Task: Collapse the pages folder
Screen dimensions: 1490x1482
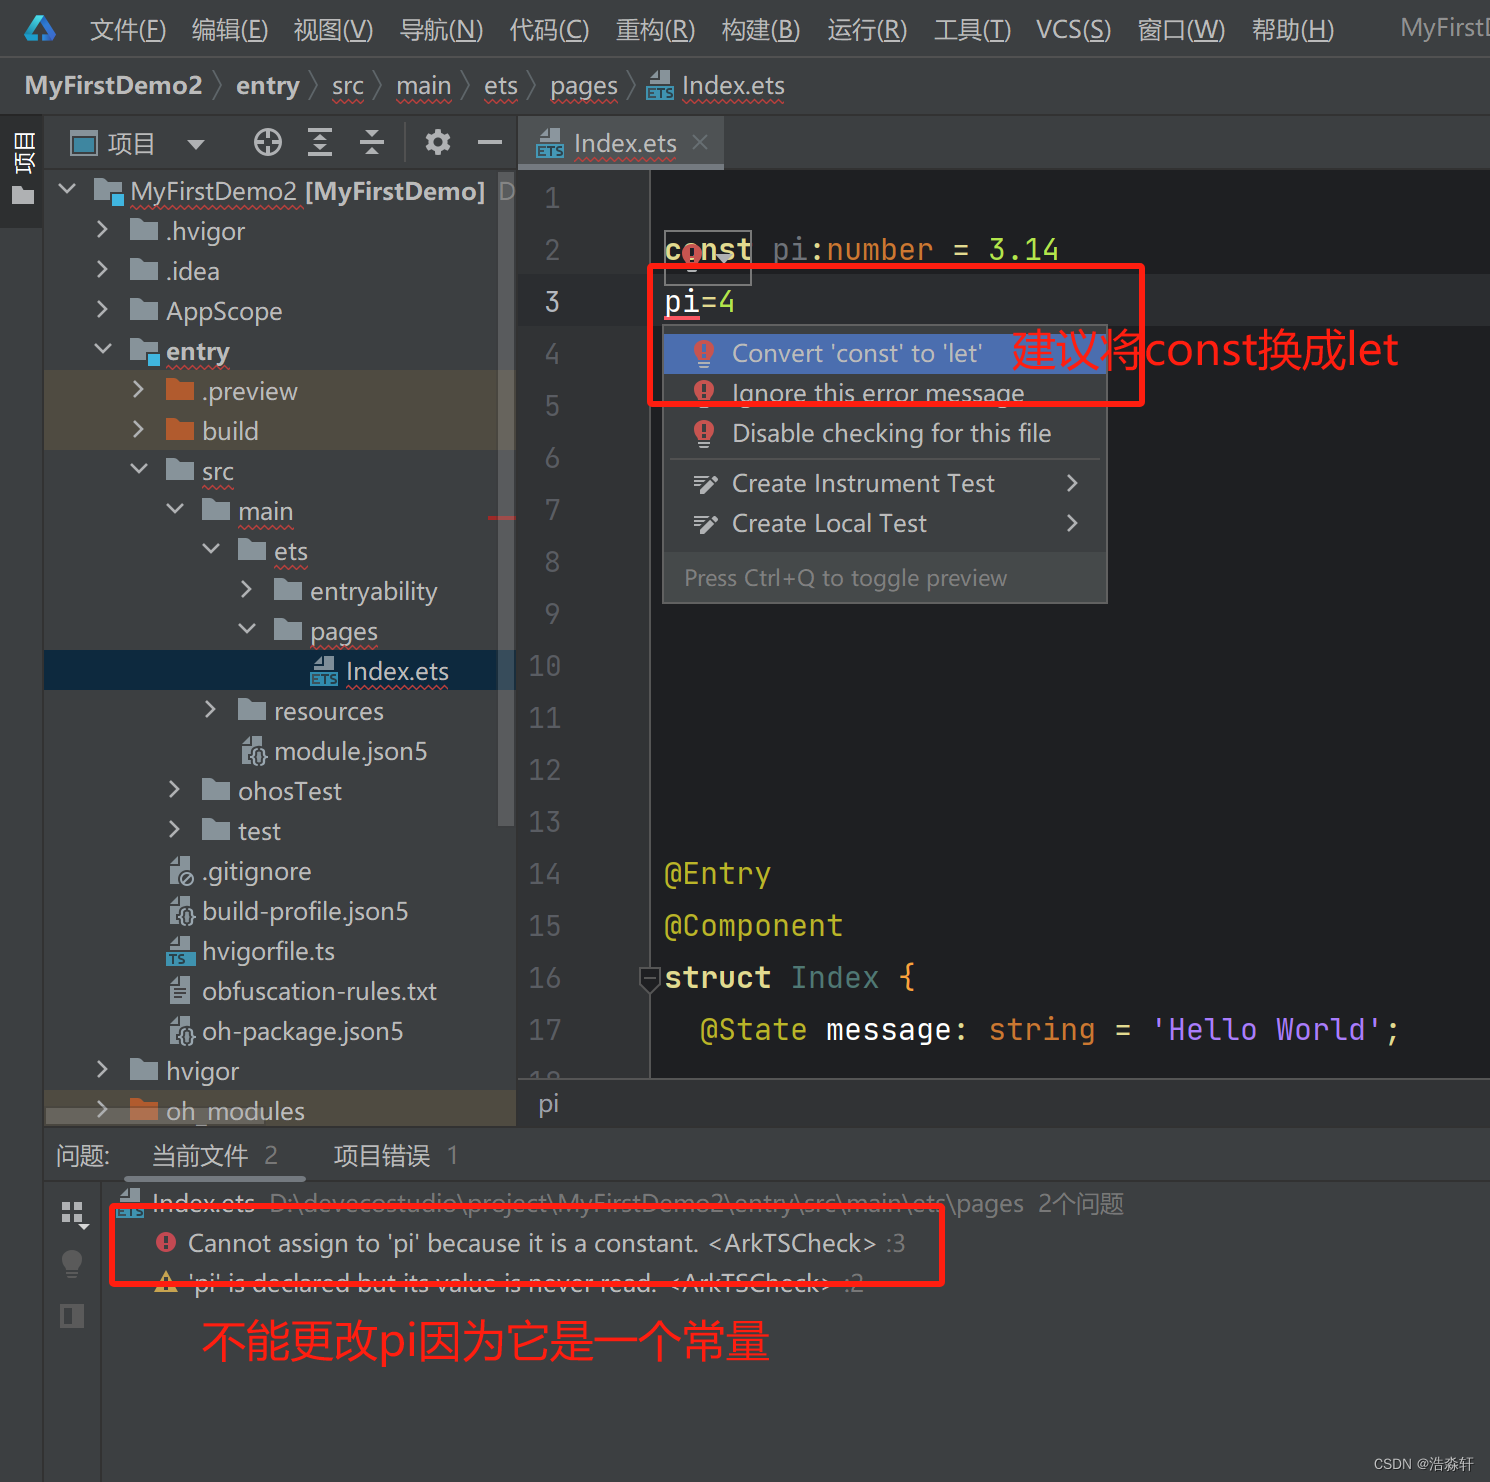Action: (x=247, y=630)
